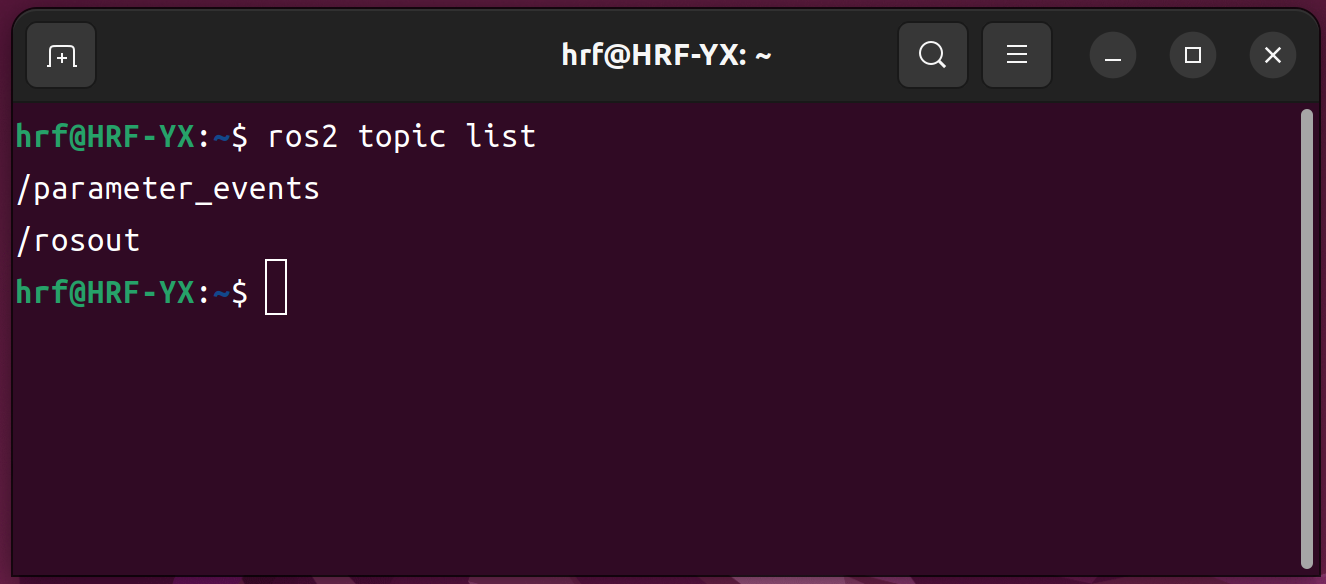Click the word topic in the command
The image size is (1326, 584).
[401, 137]
